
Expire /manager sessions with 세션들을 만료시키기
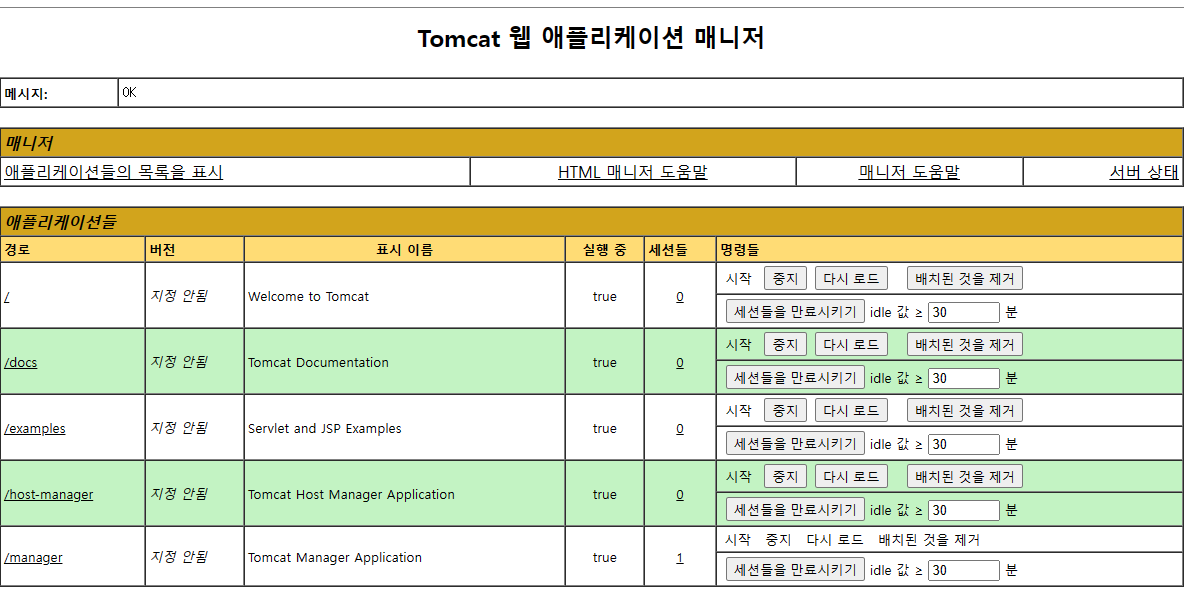(x=795, y=570)
